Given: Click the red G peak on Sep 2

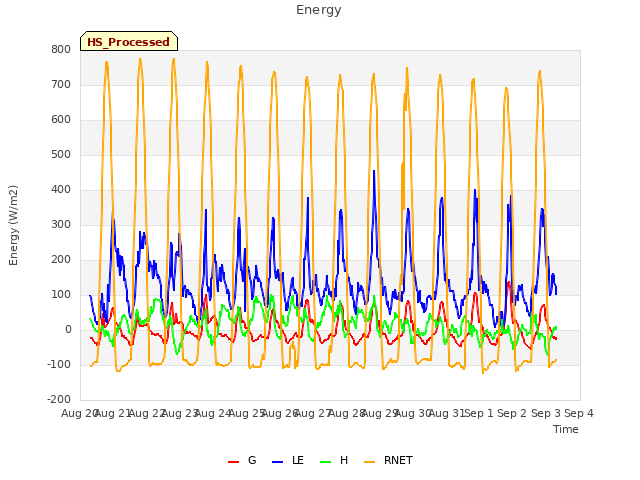Looking at the screenshot, I should [x=509, y=282].
